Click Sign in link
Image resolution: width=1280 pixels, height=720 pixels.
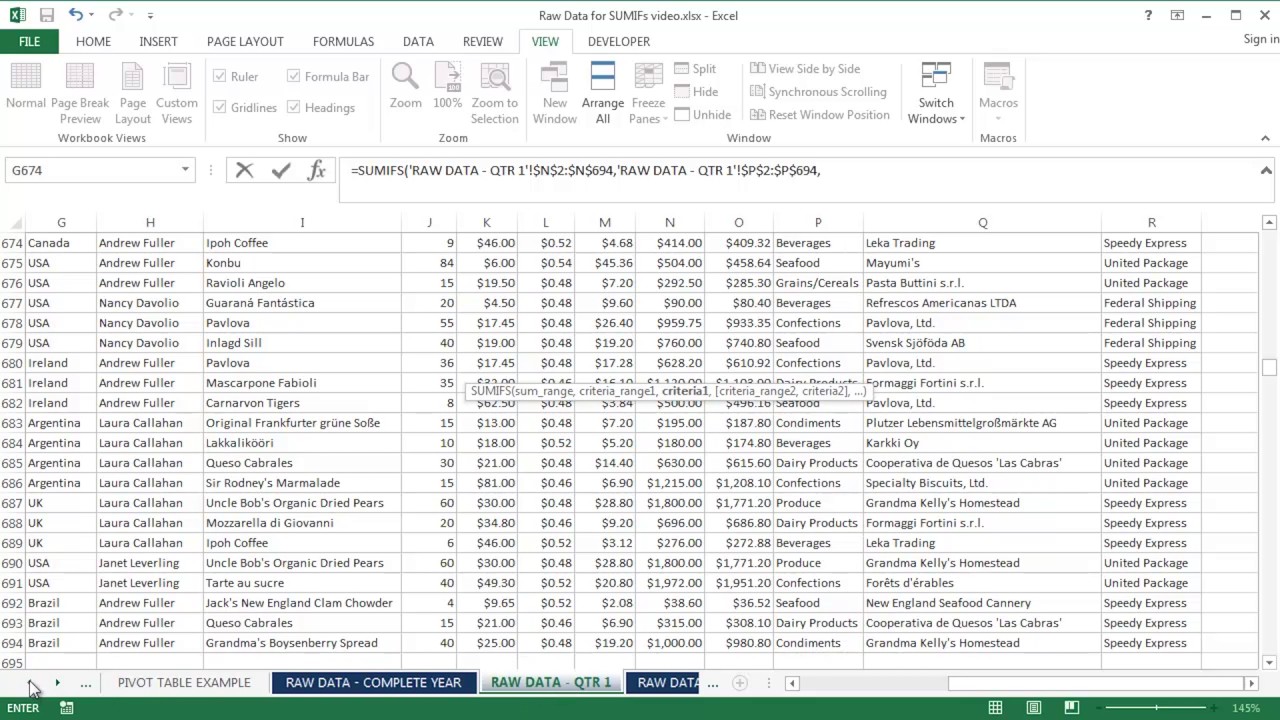click(x=1261, y=39)
